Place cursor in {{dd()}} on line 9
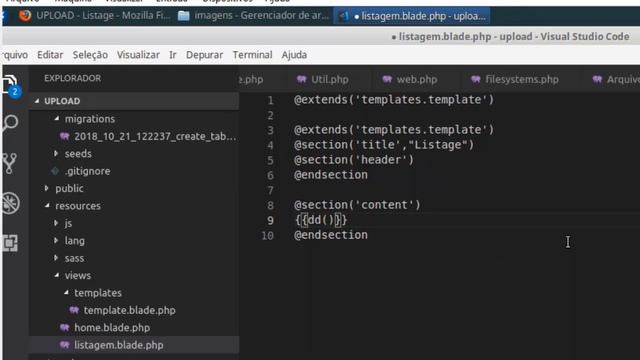Viewport: 640px width, 360px height. coord(321,220)
